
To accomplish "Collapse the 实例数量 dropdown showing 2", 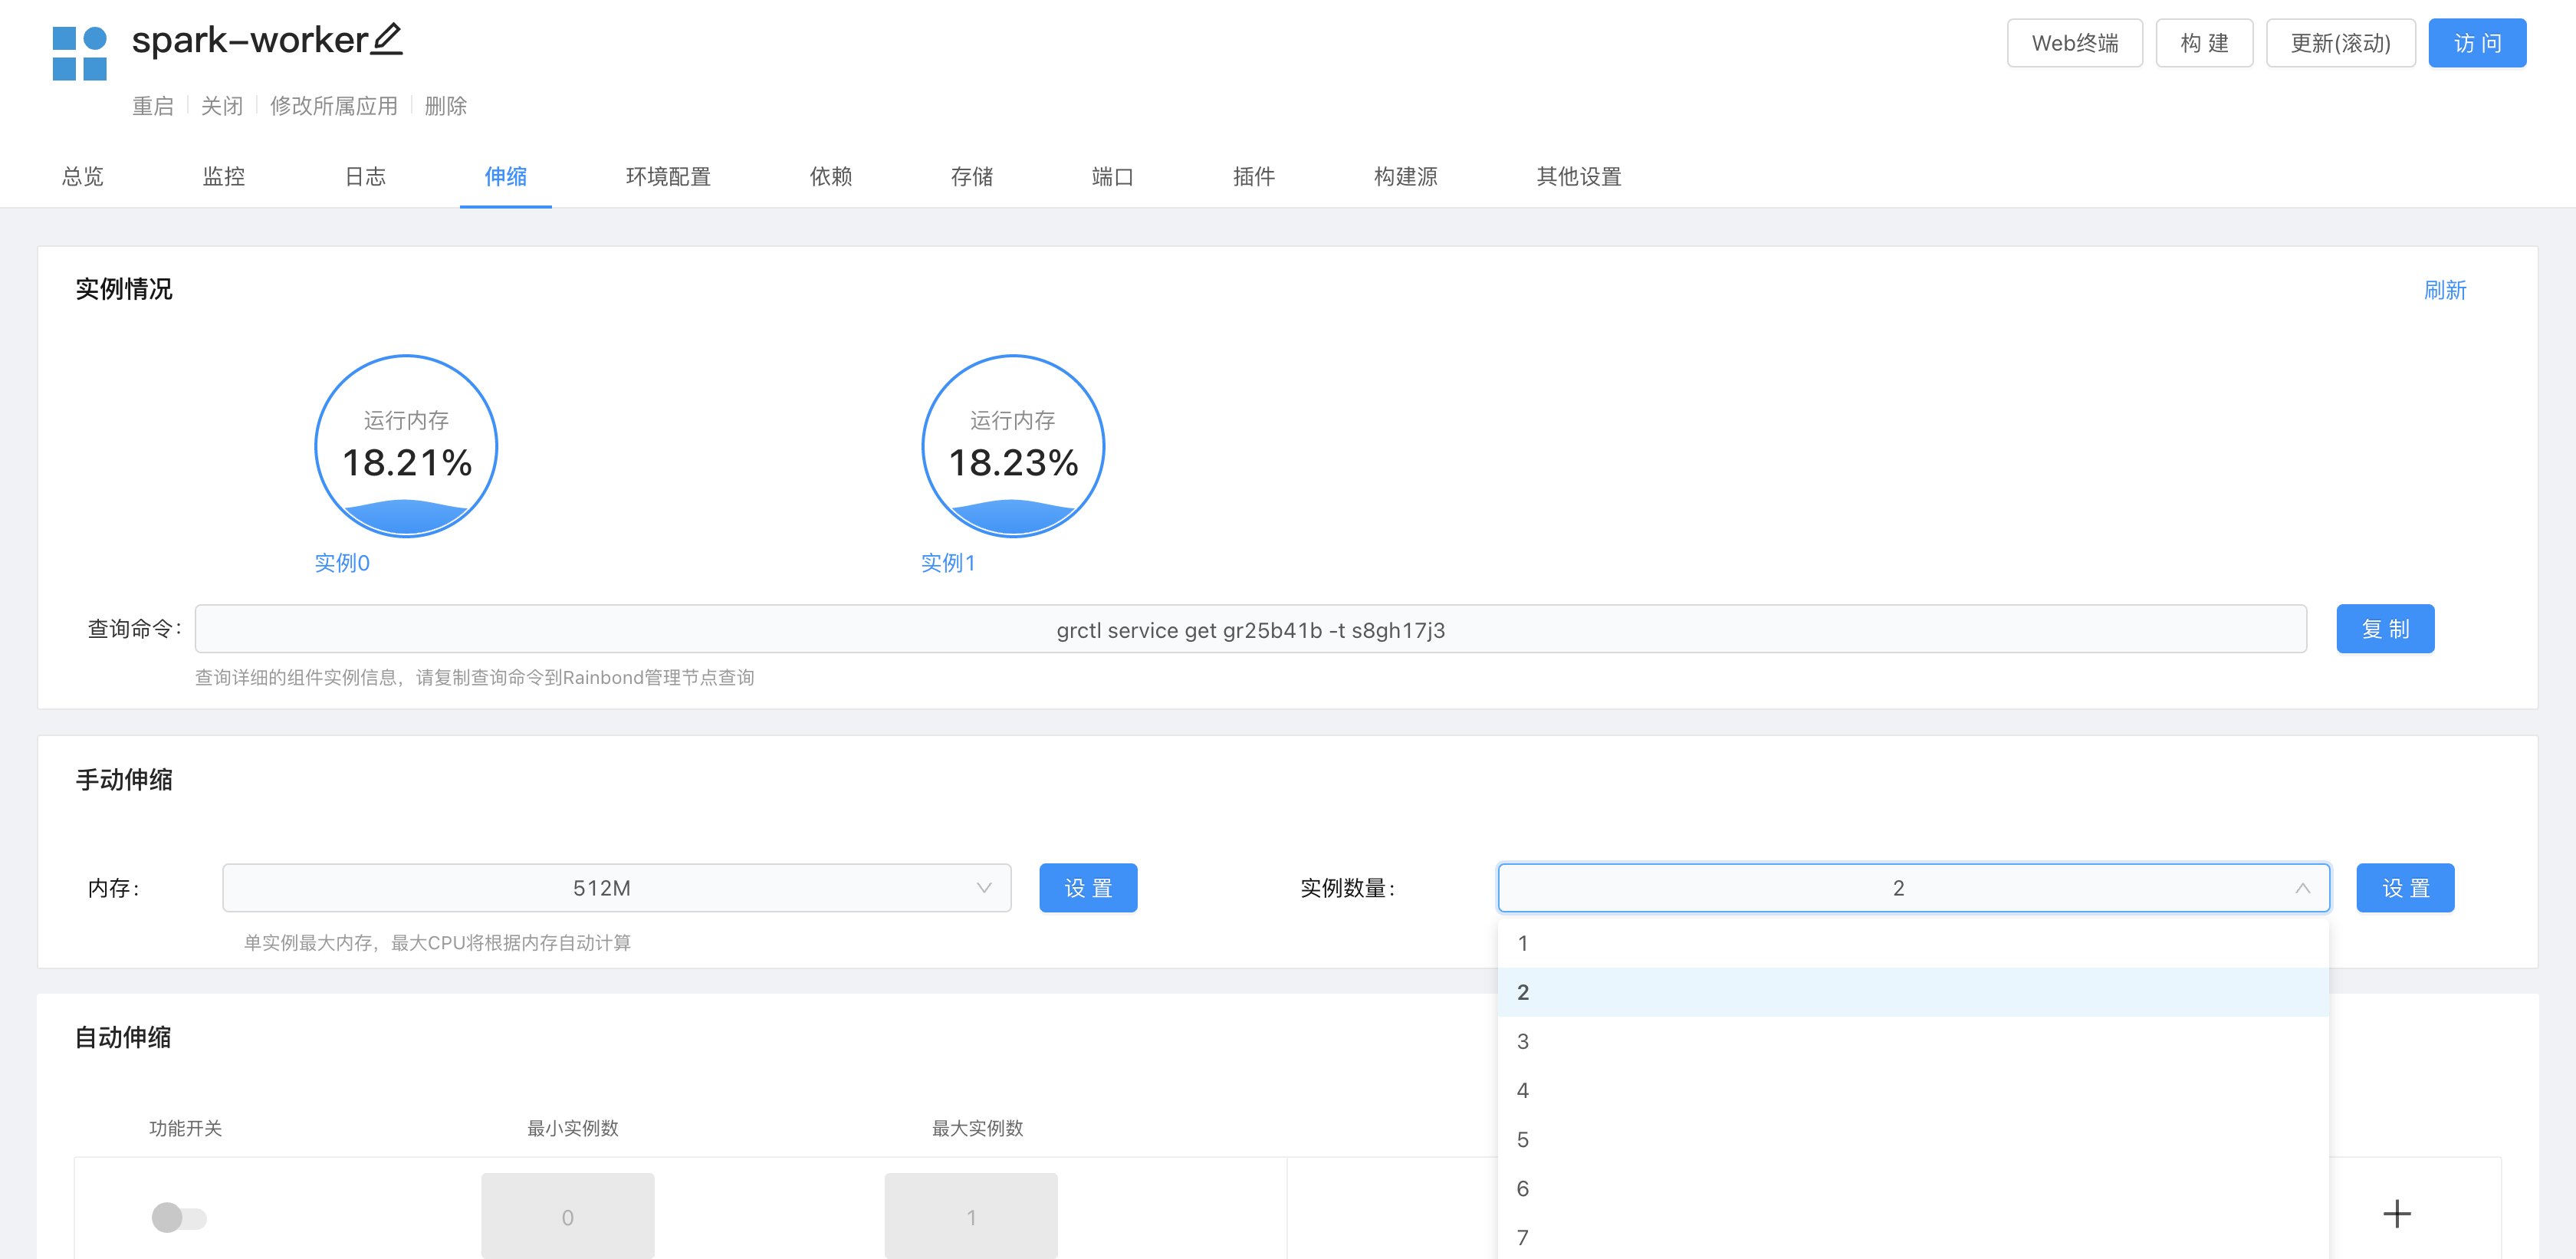I will 1913,888.
